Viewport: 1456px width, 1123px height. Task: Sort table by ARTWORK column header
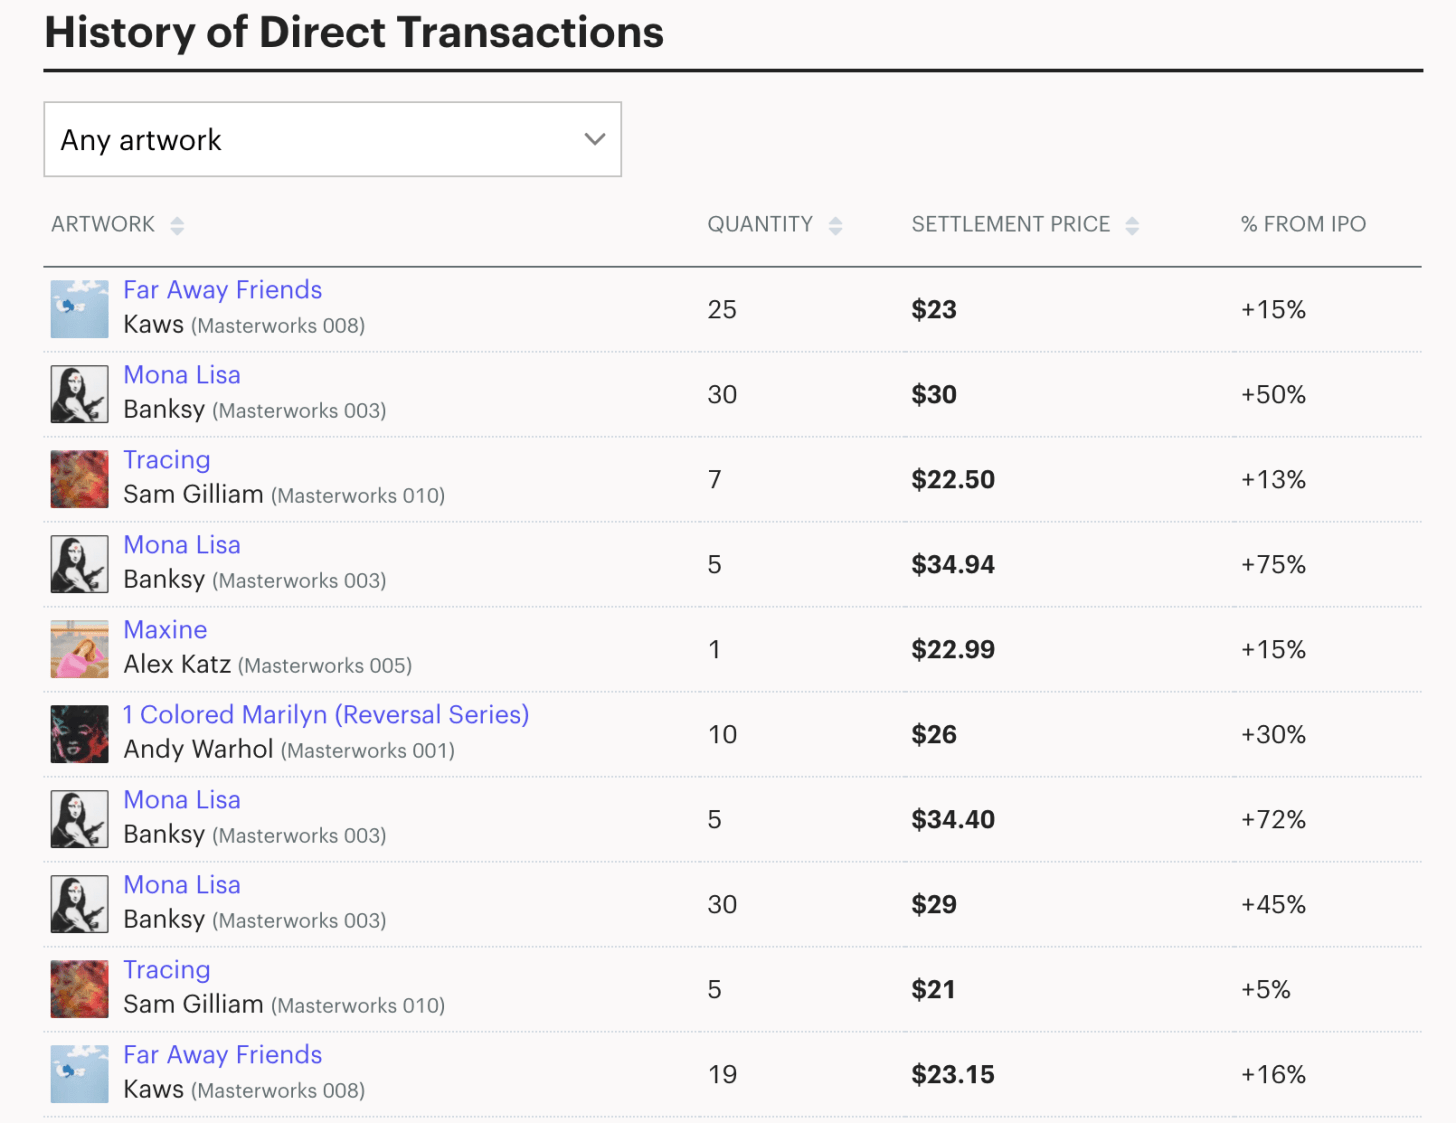103,224
